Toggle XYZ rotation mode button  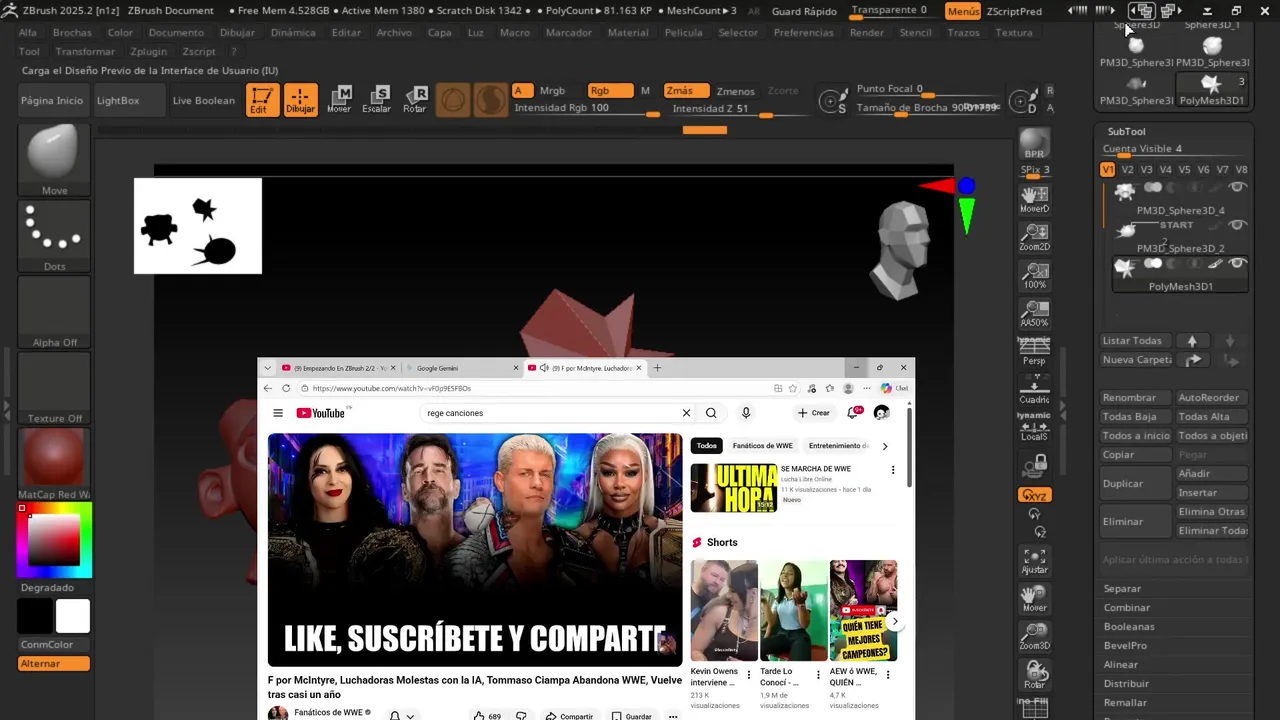coord(1035,496)
